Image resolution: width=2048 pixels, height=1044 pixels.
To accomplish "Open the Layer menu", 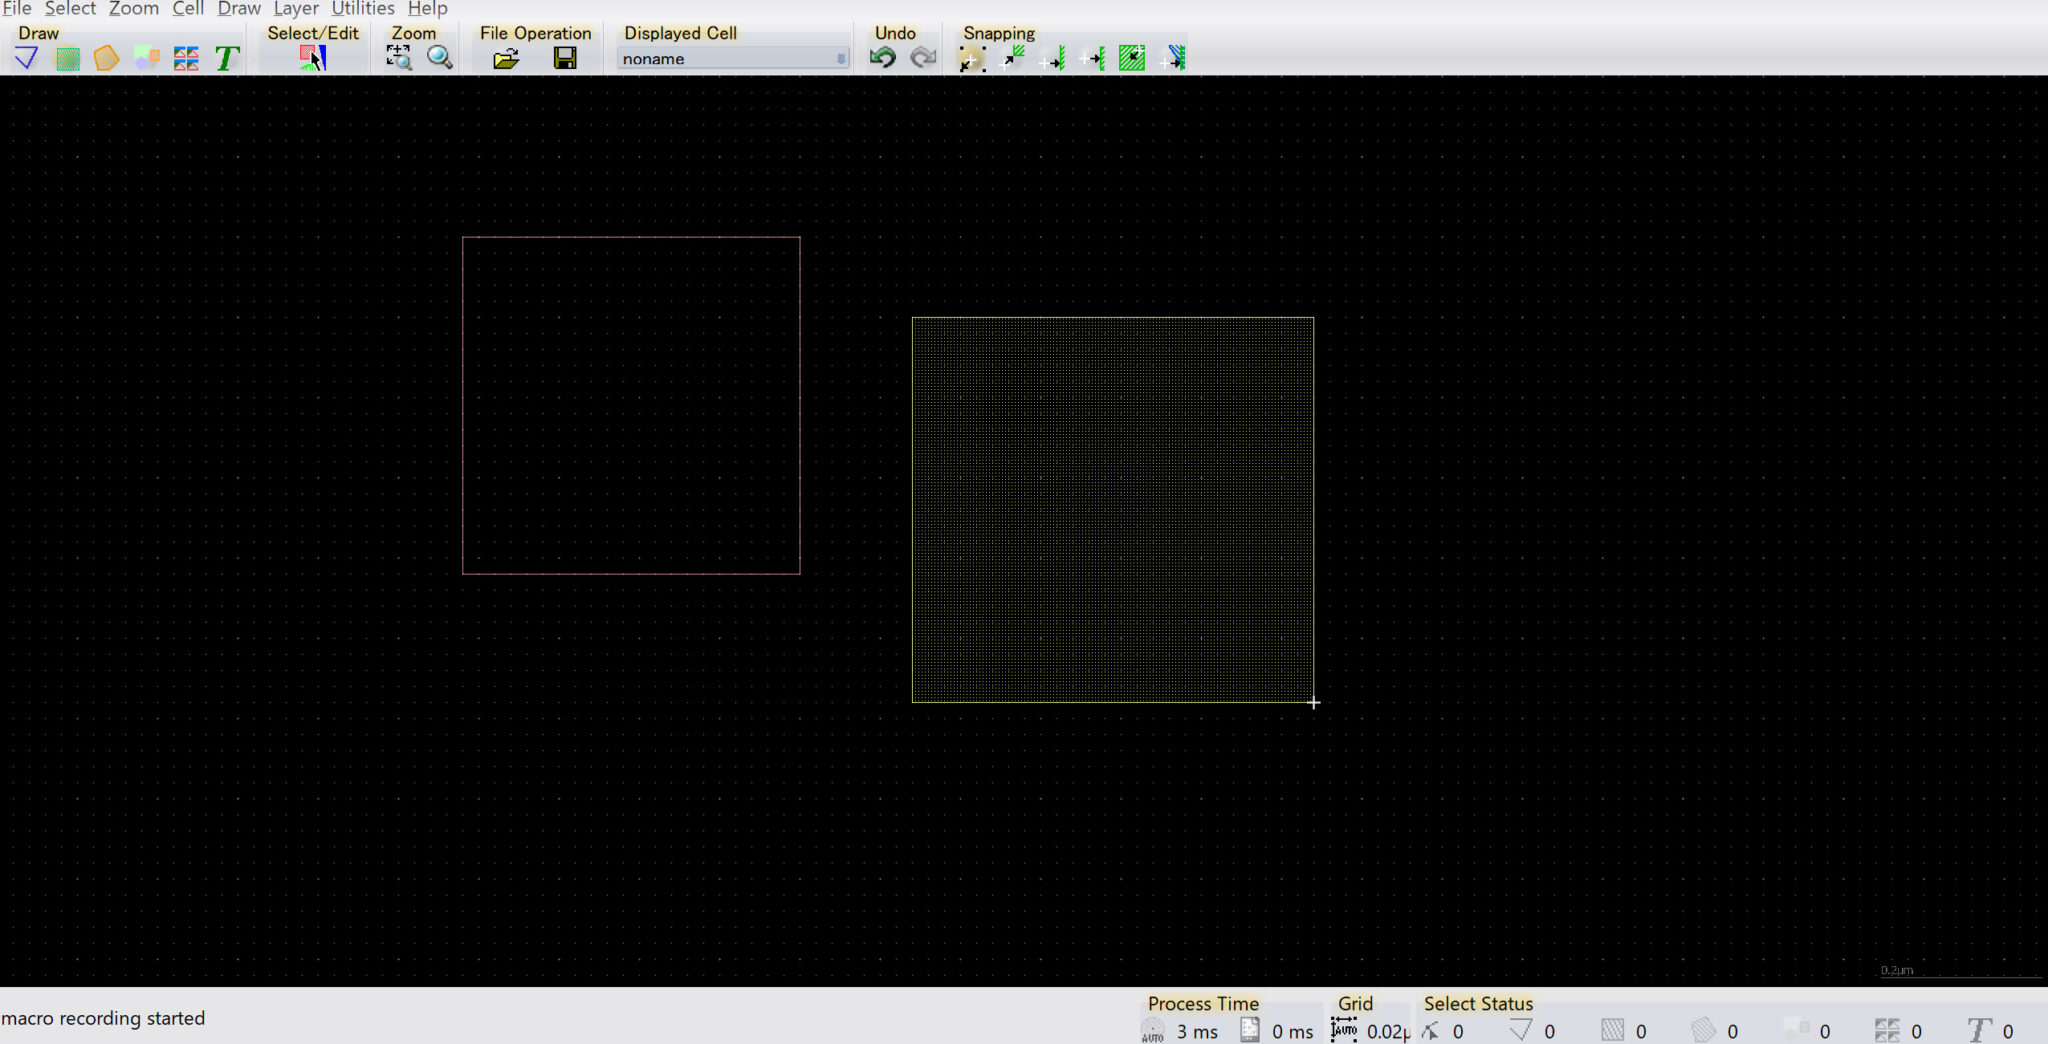I will click(x=296, y=9).
